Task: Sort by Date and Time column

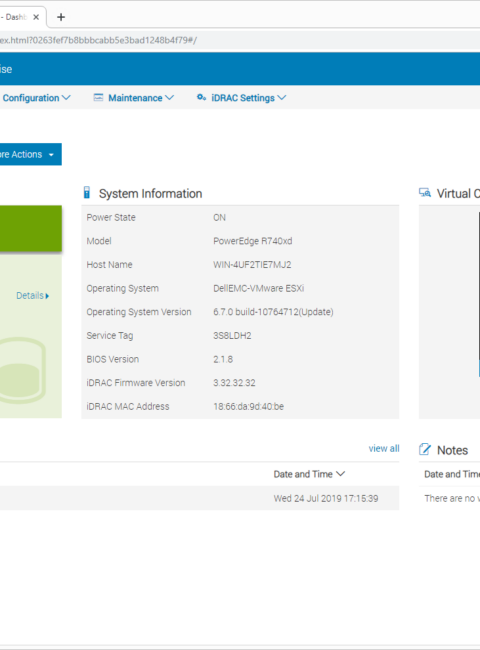Action: point(309,474)
